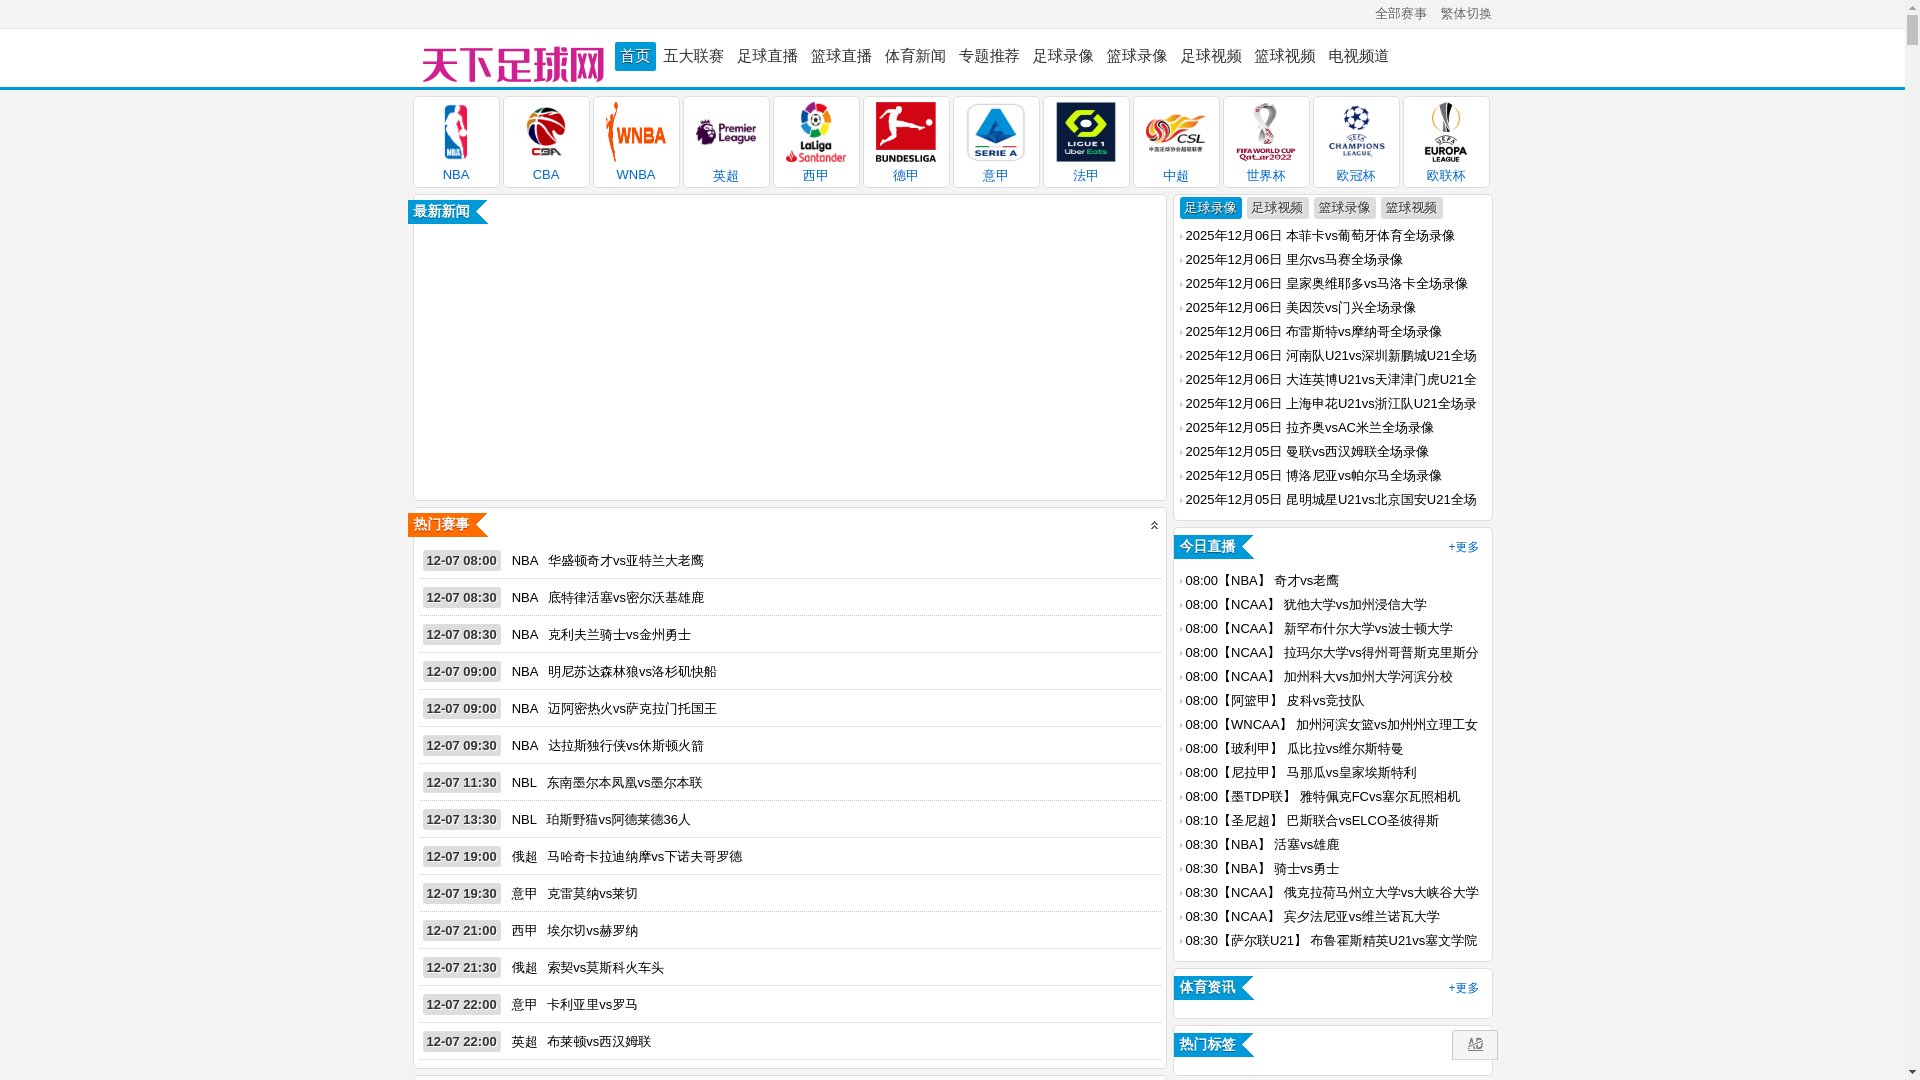1920x1080 pixels.
Task: Open 拉齐奥vsAC米兰全场录像
Action: pyautogui.click(x=1309, y=428)
